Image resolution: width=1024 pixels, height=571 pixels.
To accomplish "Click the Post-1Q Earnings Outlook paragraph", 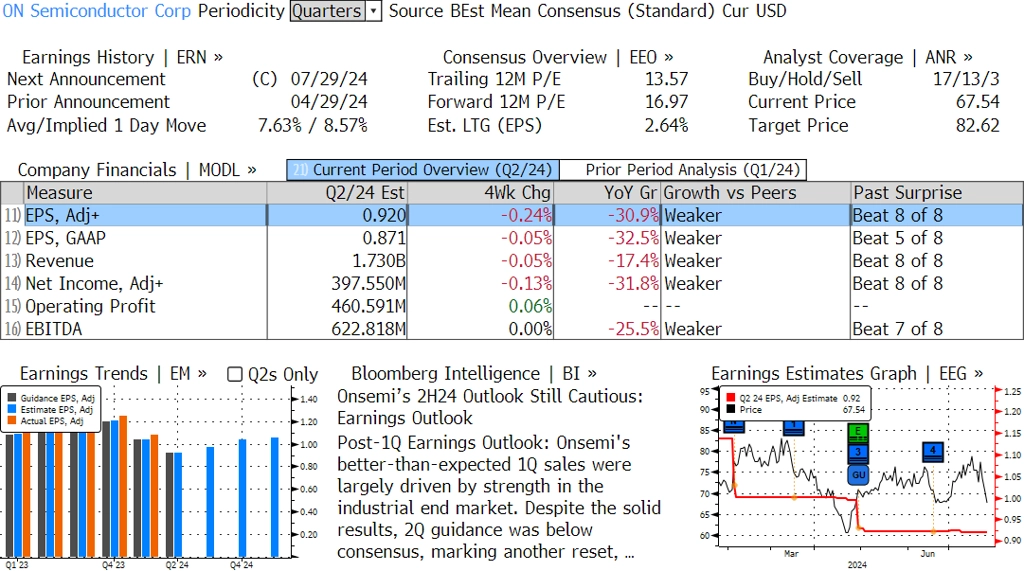I will tap(499, 497).
